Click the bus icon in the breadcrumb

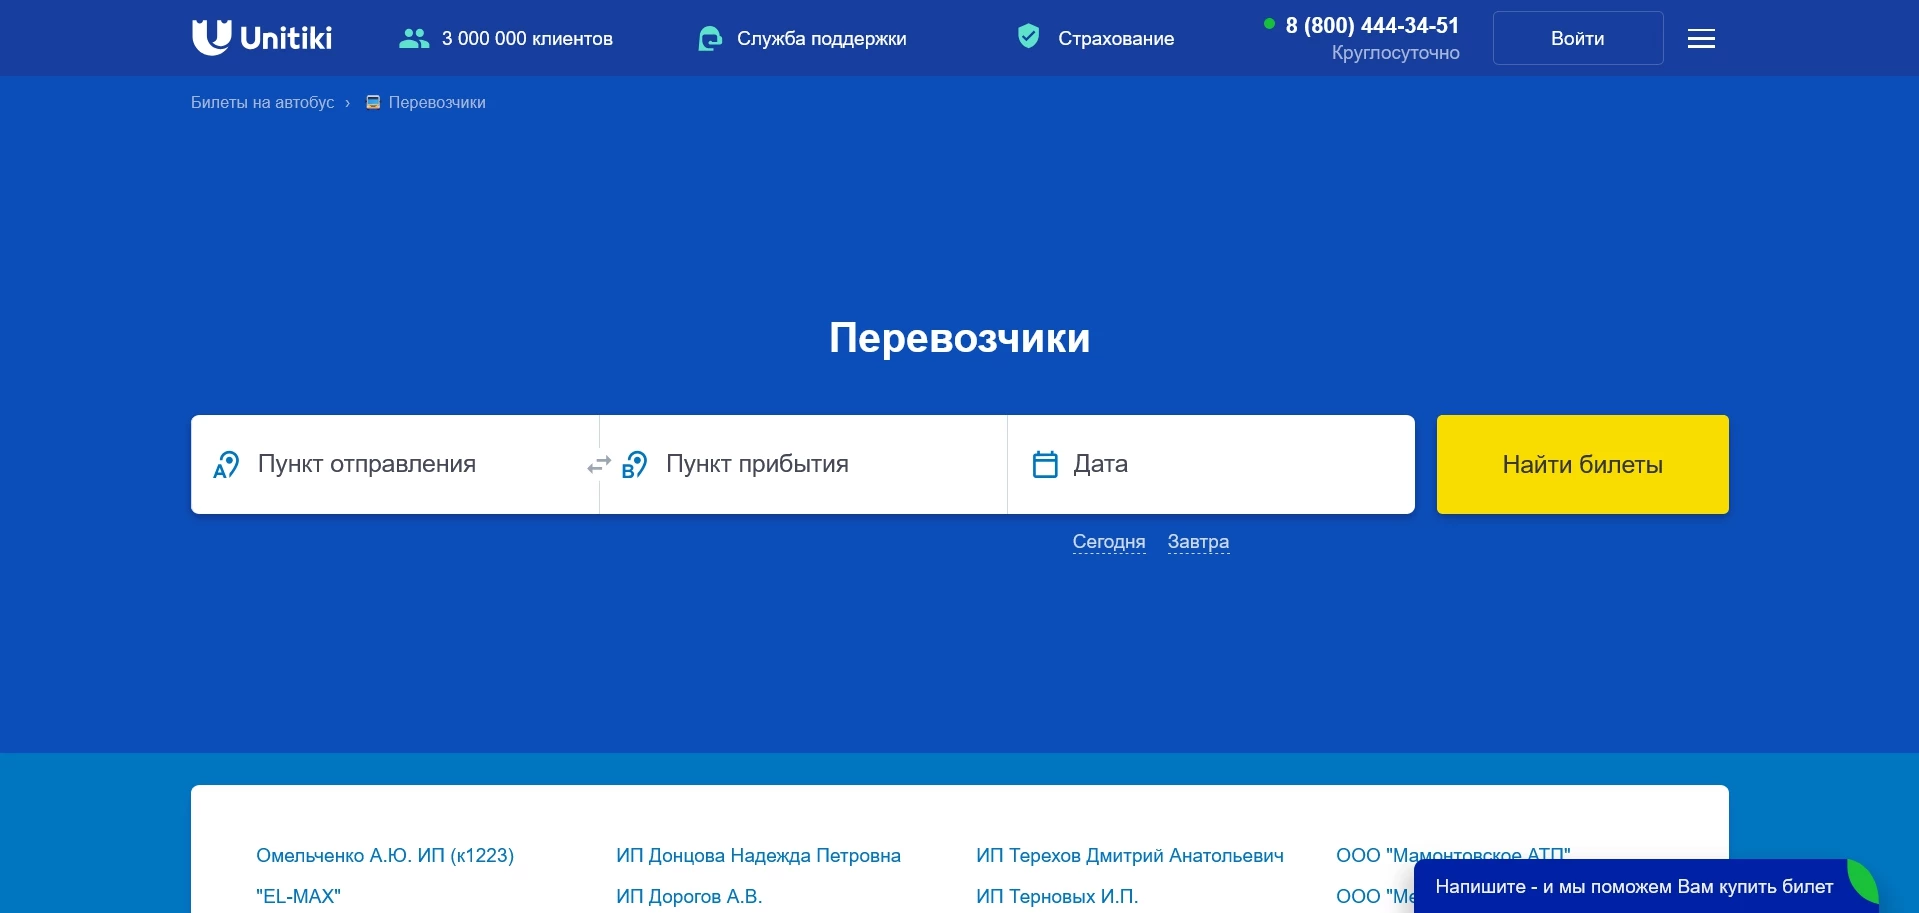[x=371, y=102]
